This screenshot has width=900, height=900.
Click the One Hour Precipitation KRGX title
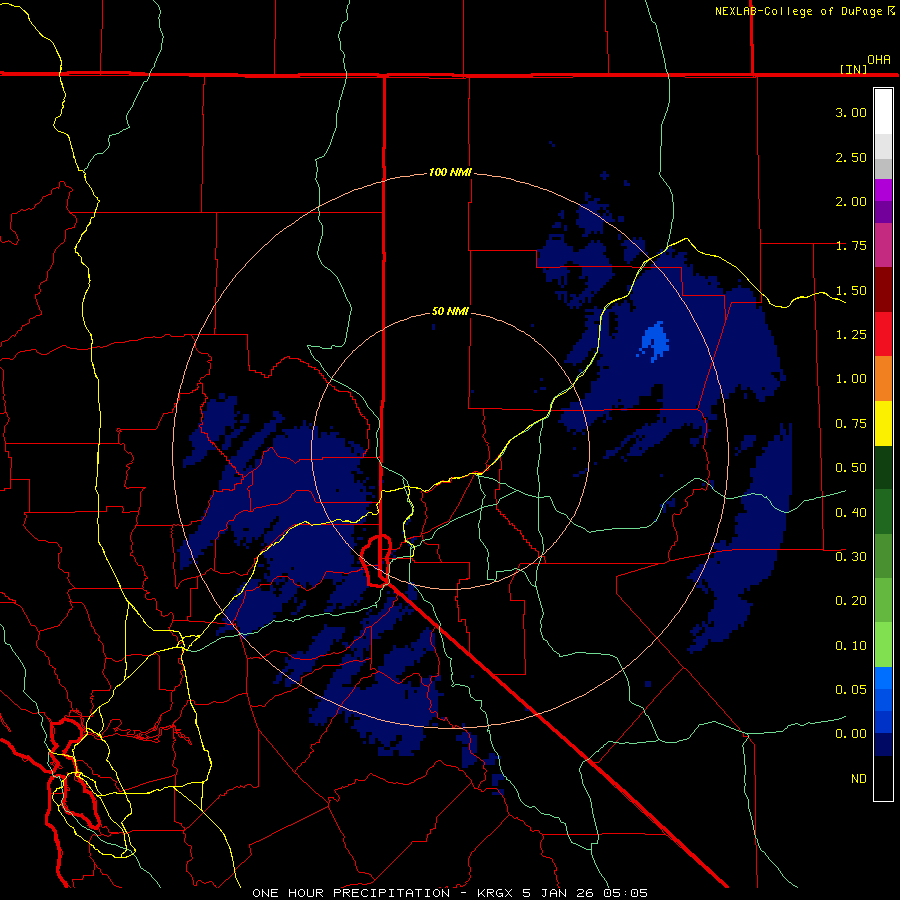pyautogui.click(x=450, y=893)
